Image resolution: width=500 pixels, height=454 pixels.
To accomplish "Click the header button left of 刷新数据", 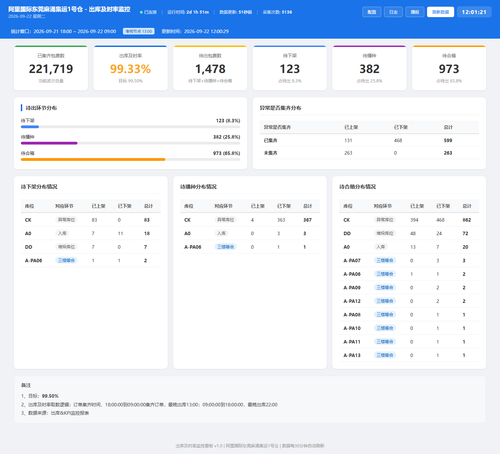I will point(415,12).
